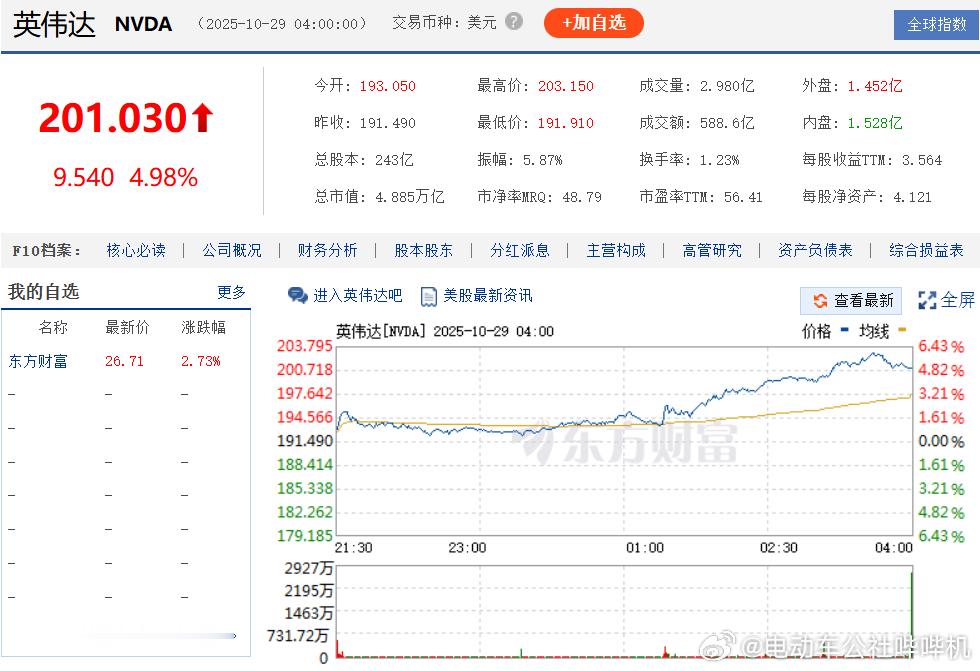
Task: Click the 名称 column header
Action: pos(53,327)
